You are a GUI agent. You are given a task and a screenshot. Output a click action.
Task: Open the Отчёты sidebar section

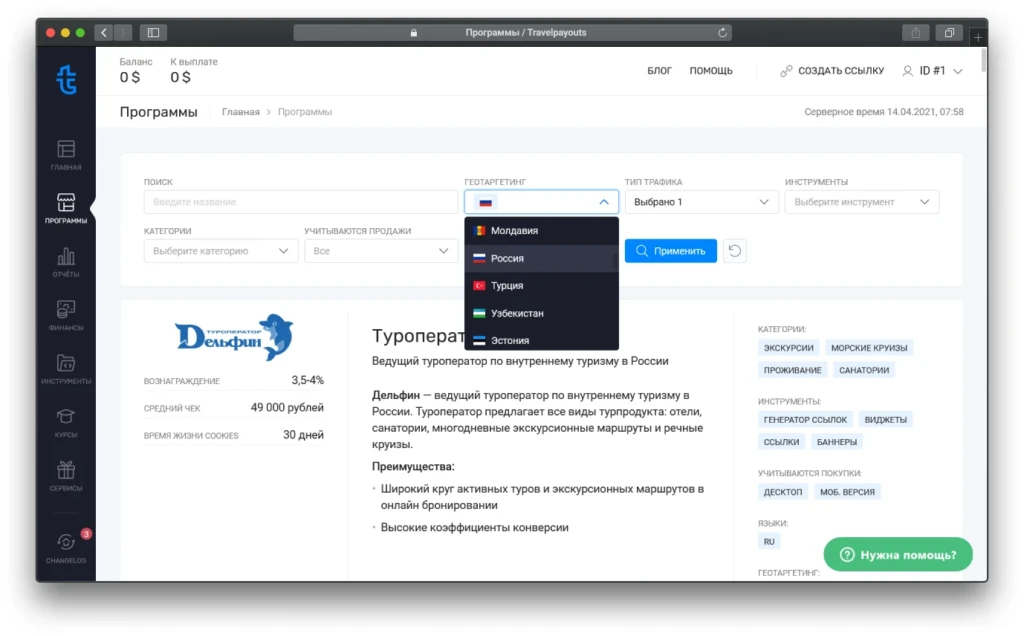(66, 262)
